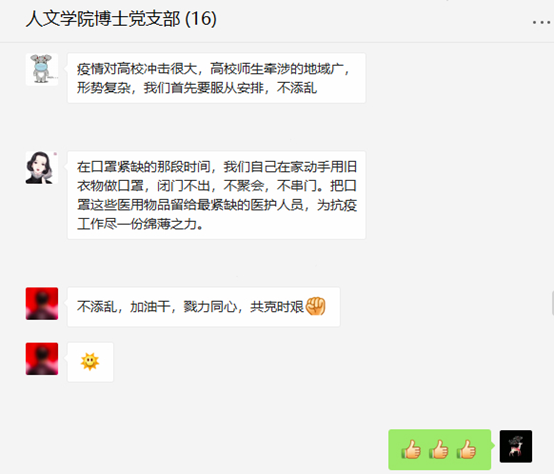The width and height of the screenshot is (554, 474).
Task: Click the red avatar beside the sun emoji
Action: pos(42,359)
